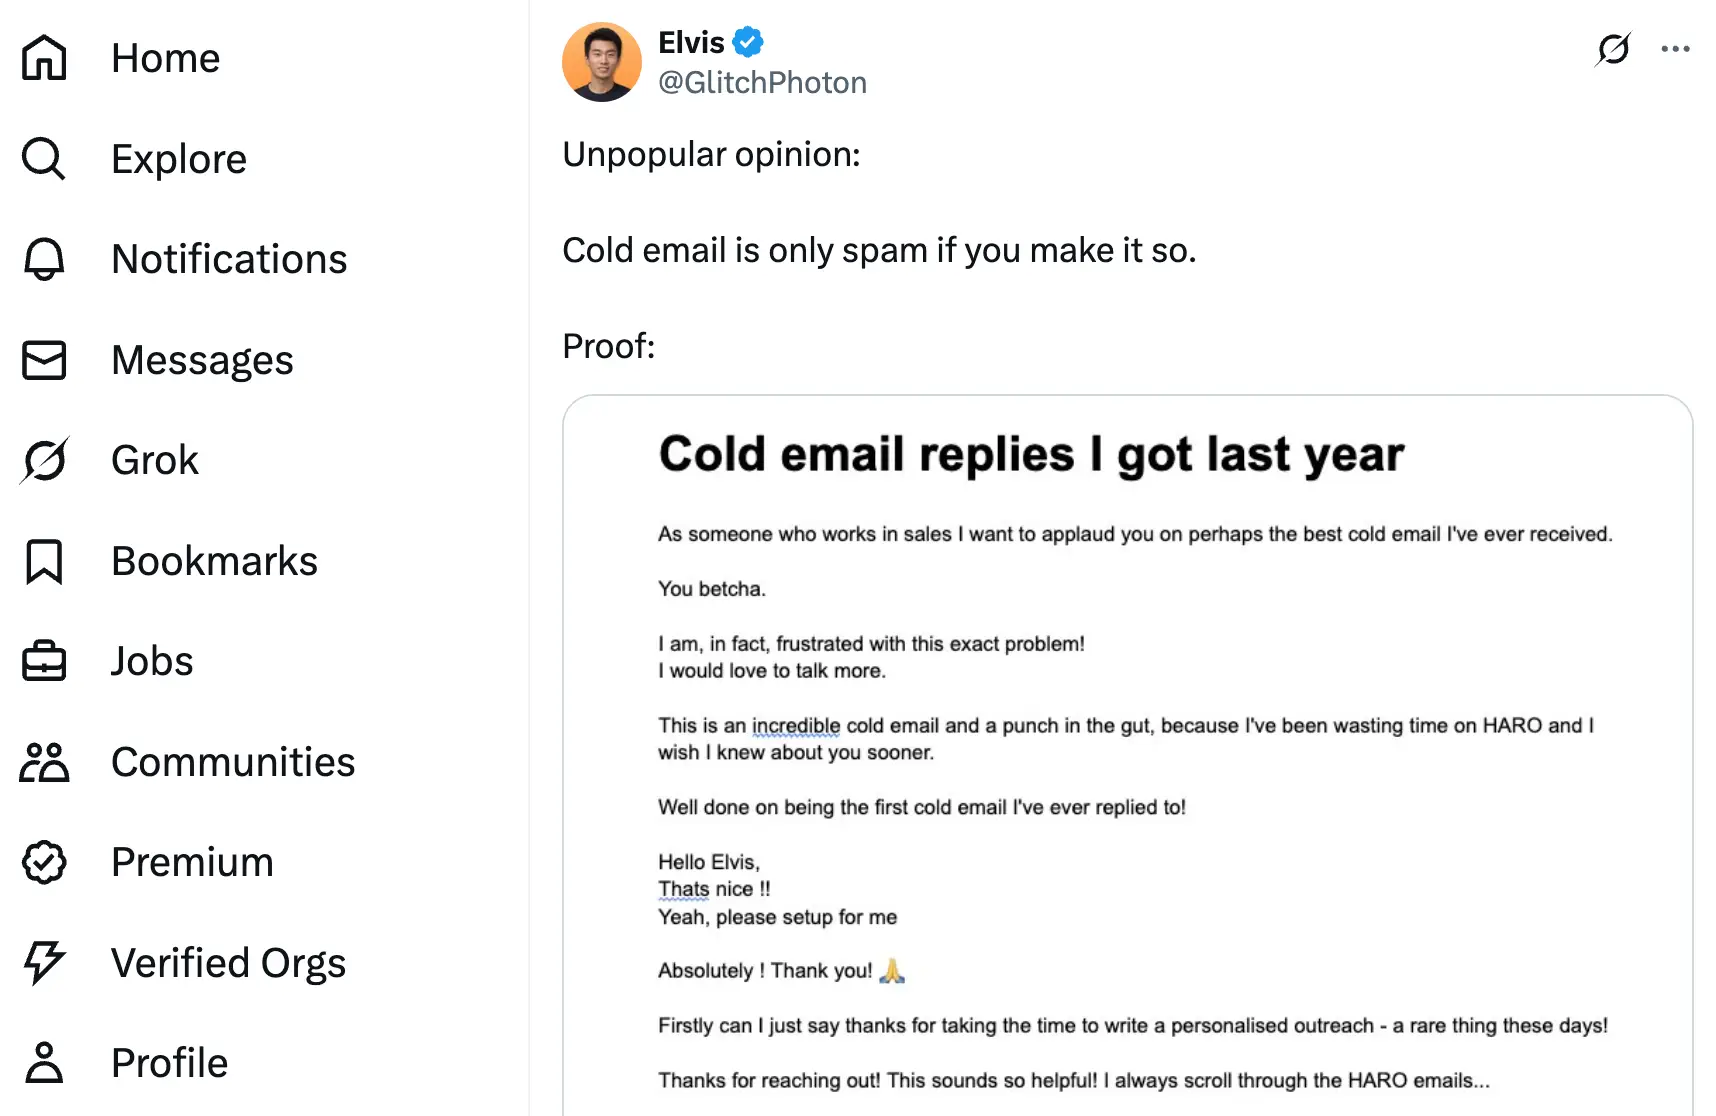The image size is (1716, 1116).
Task: Open the Jobs briefcase icon
Action: (x=44, y=661)
